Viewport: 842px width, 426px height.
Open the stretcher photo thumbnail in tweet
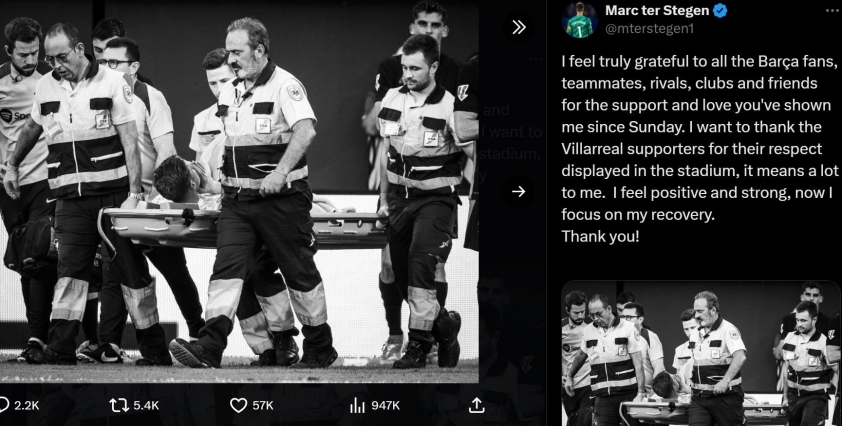pos(701,353)
